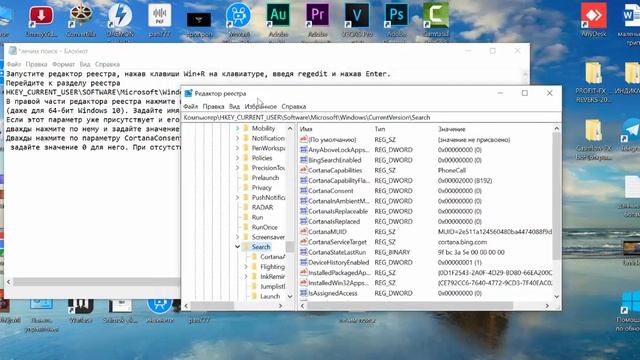Open Файл menu in Registry Editor
Viewport: 640px width, 360px height.
point(190,107)
